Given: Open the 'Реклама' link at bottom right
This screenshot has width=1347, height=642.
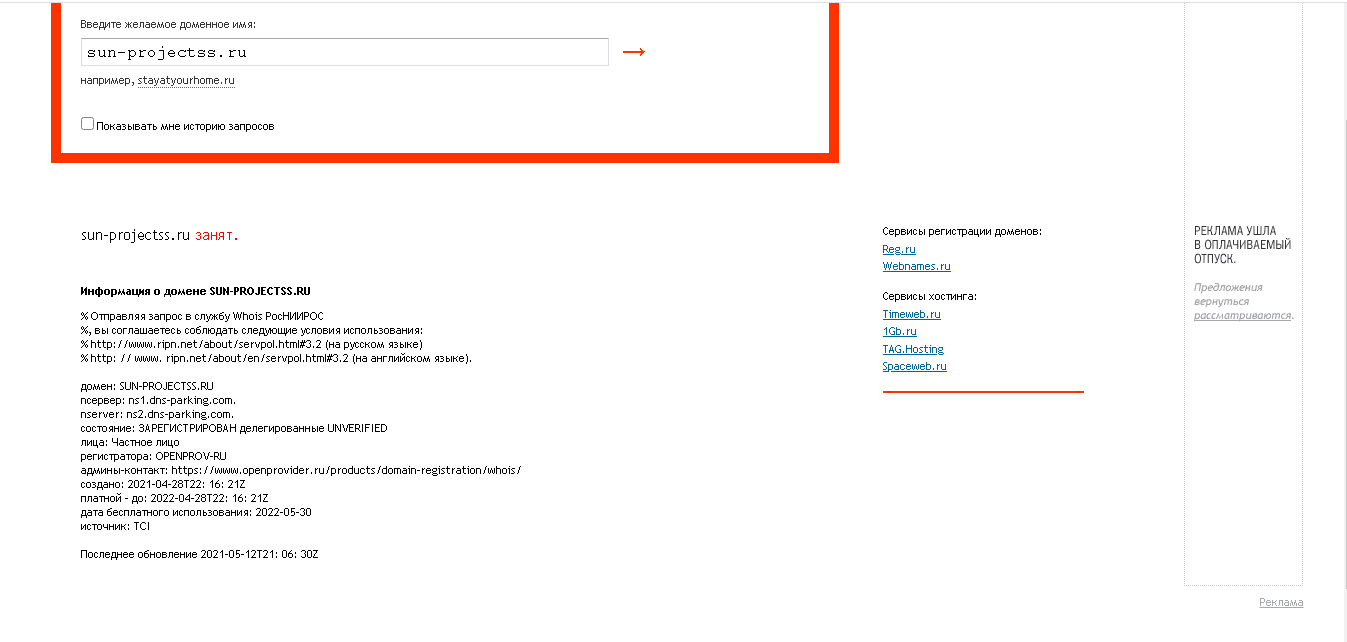Looking at the screenshot, I should [1281, 602].
